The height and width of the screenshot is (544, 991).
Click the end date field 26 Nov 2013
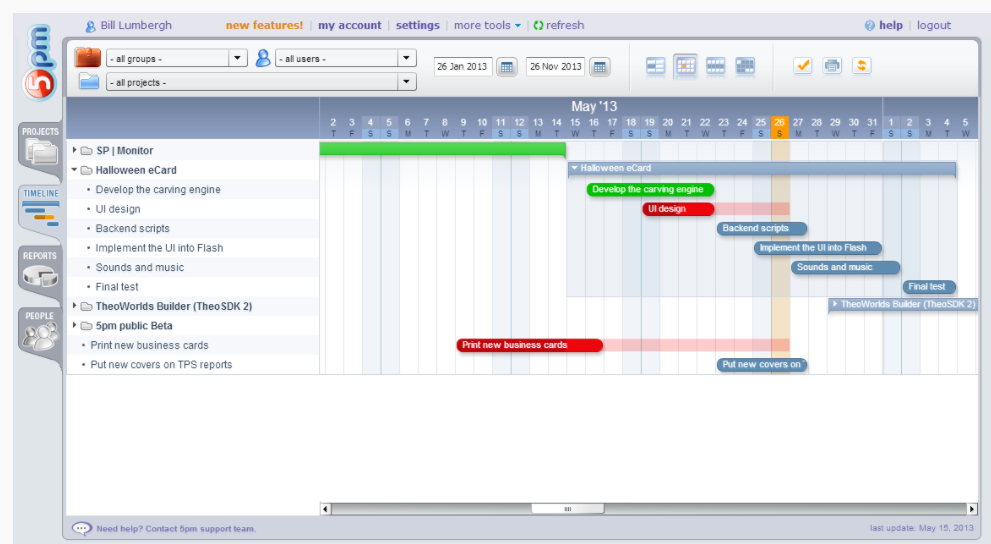[x=555, y=66]
